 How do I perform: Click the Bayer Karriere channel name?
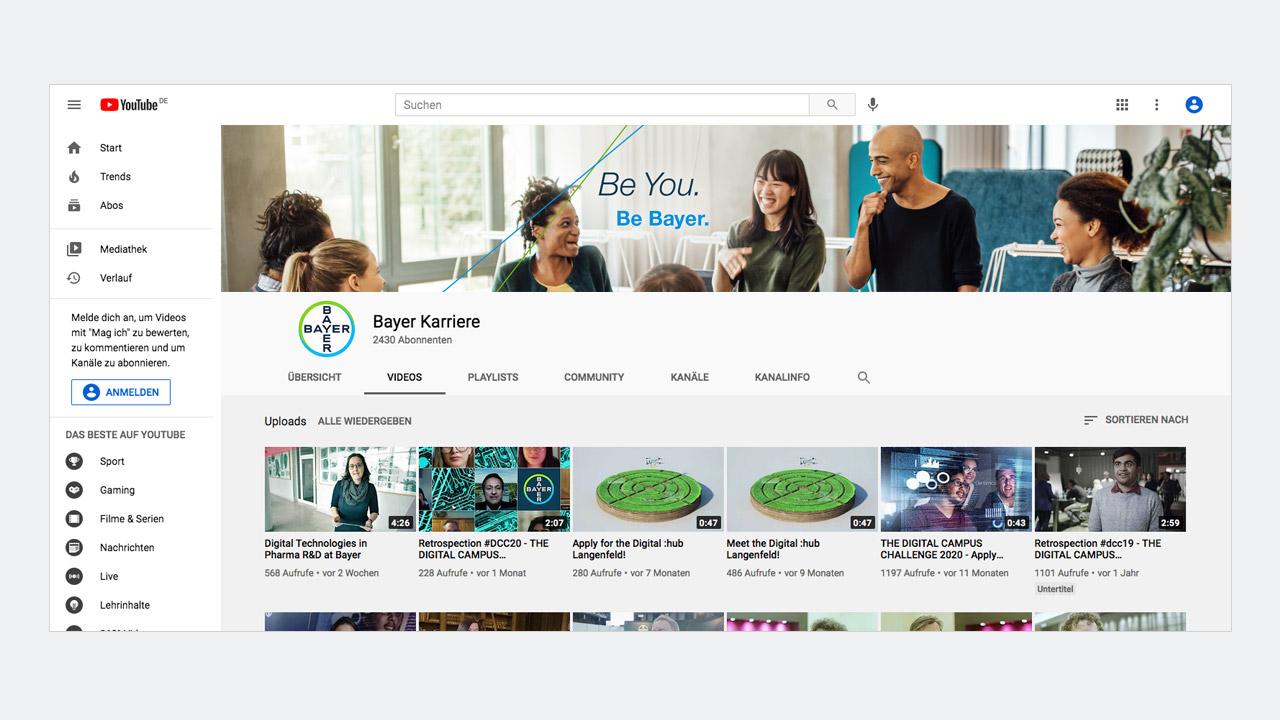(426, 322)
